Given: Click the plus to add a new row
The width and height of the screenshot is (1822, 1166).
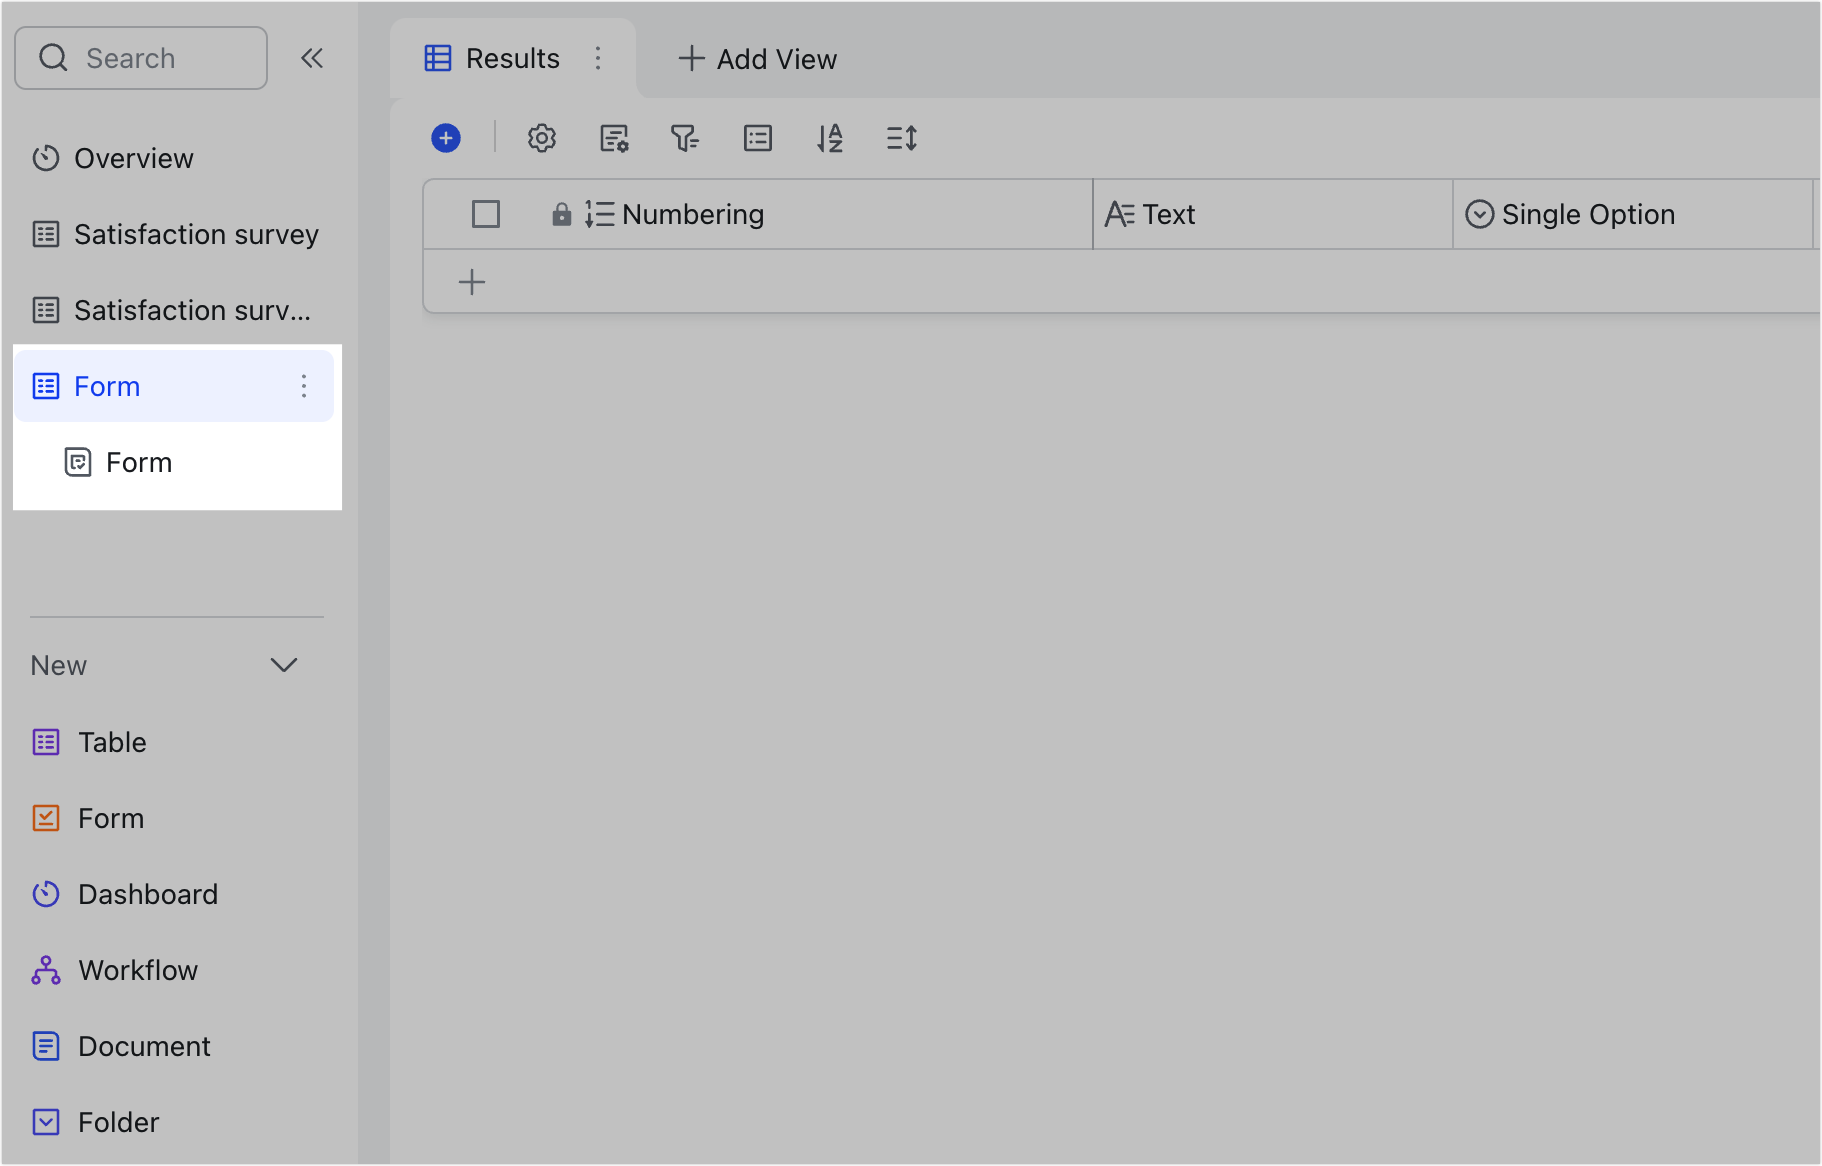Looking at the screenshot, I should (471, 281).
